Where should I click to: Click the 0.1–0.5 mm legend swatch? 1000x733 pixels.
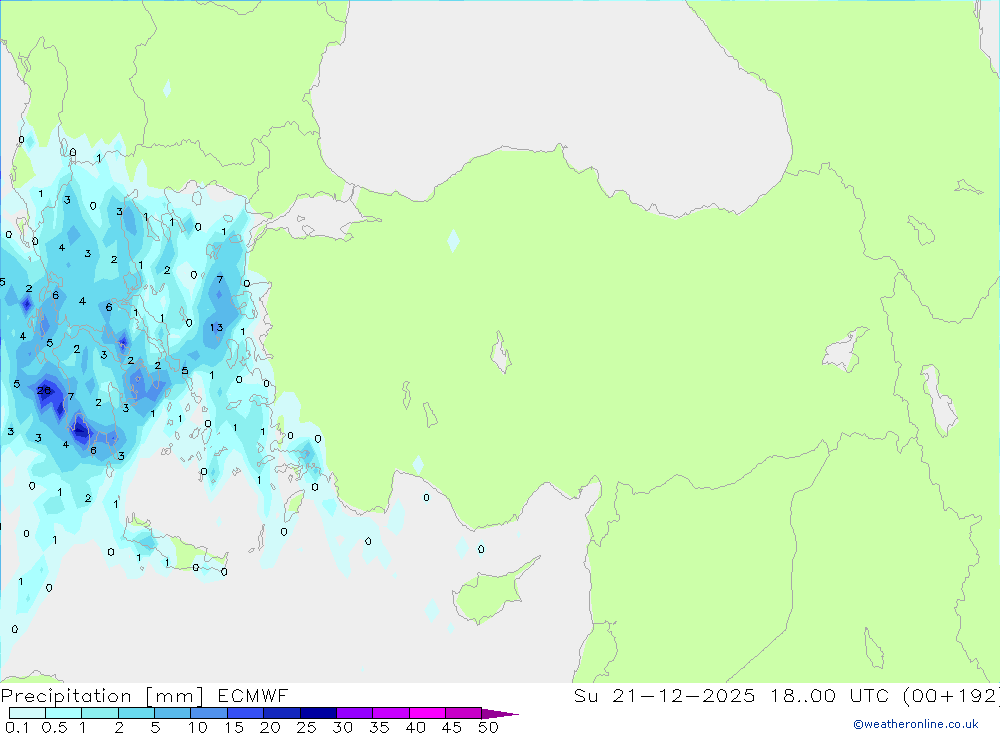[x=27, y=713]
